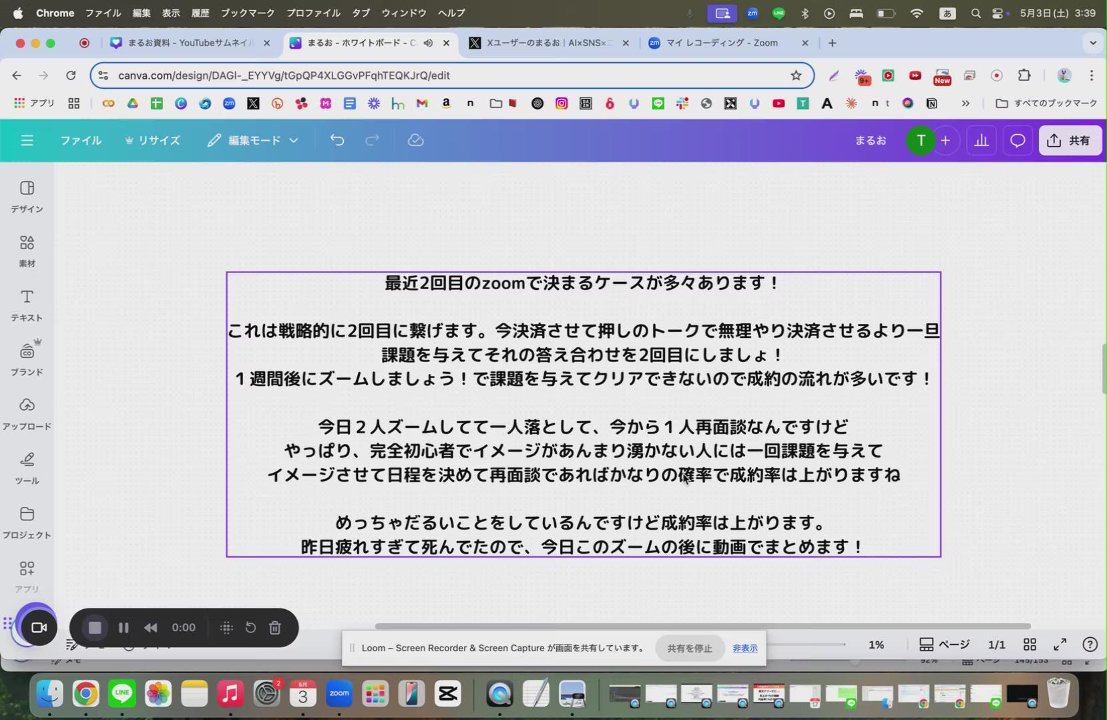Open the 素材 elements panel

(x=27, y=251)
